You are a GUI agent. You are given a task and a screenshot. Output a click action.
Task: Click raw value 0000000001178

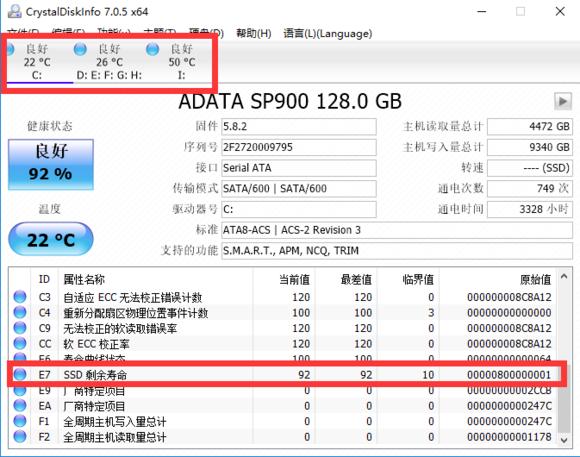(509, 437)
